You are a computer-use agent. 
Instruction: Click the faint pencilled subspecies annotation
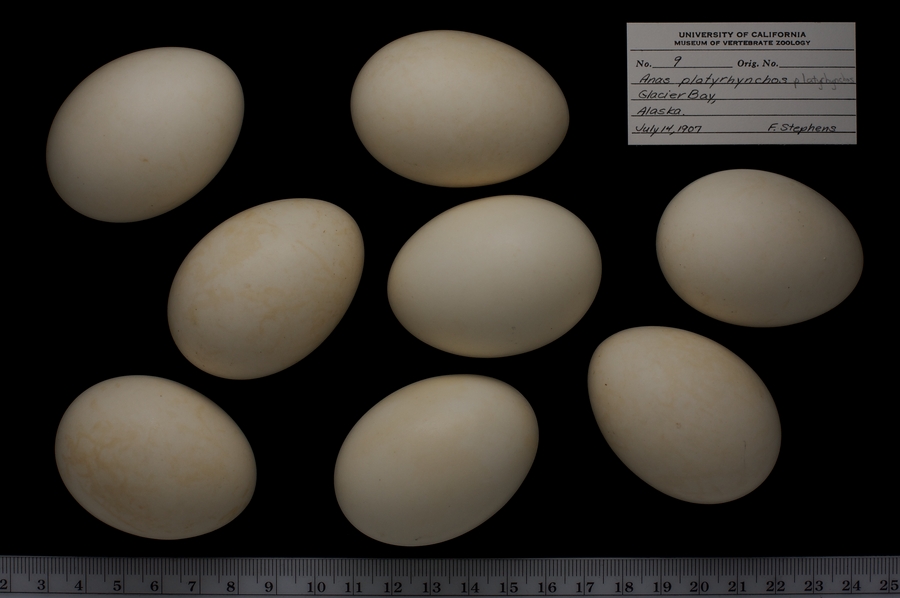pos(824,80)
